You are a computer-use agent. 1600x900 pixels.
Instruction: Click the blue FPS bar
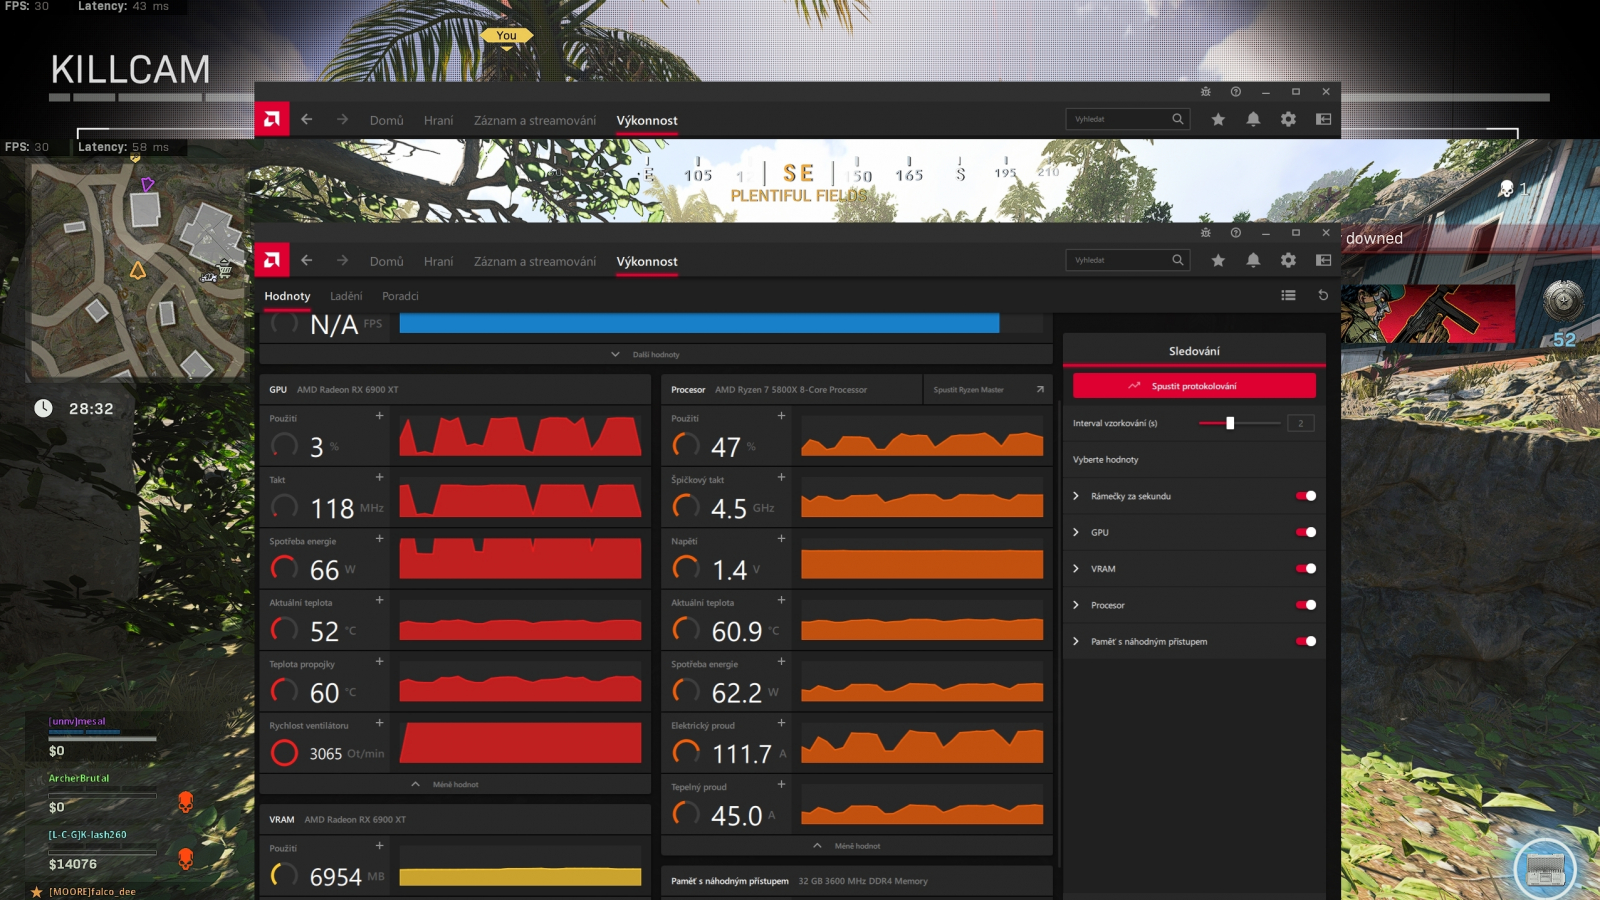[699, 323]
